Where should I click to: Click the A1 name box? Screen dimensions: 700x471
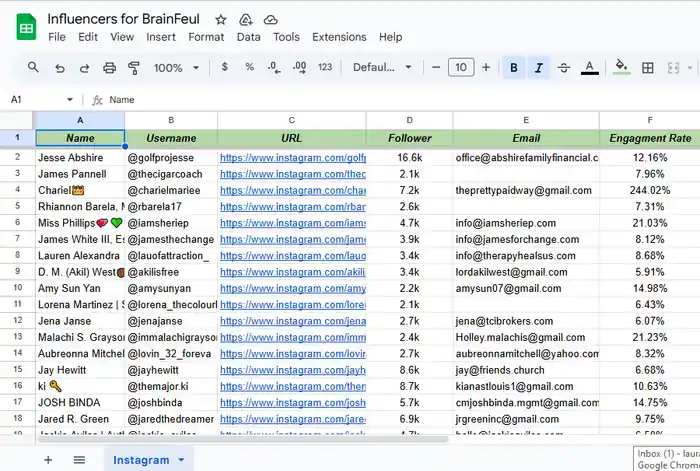(x=36, y=100)
